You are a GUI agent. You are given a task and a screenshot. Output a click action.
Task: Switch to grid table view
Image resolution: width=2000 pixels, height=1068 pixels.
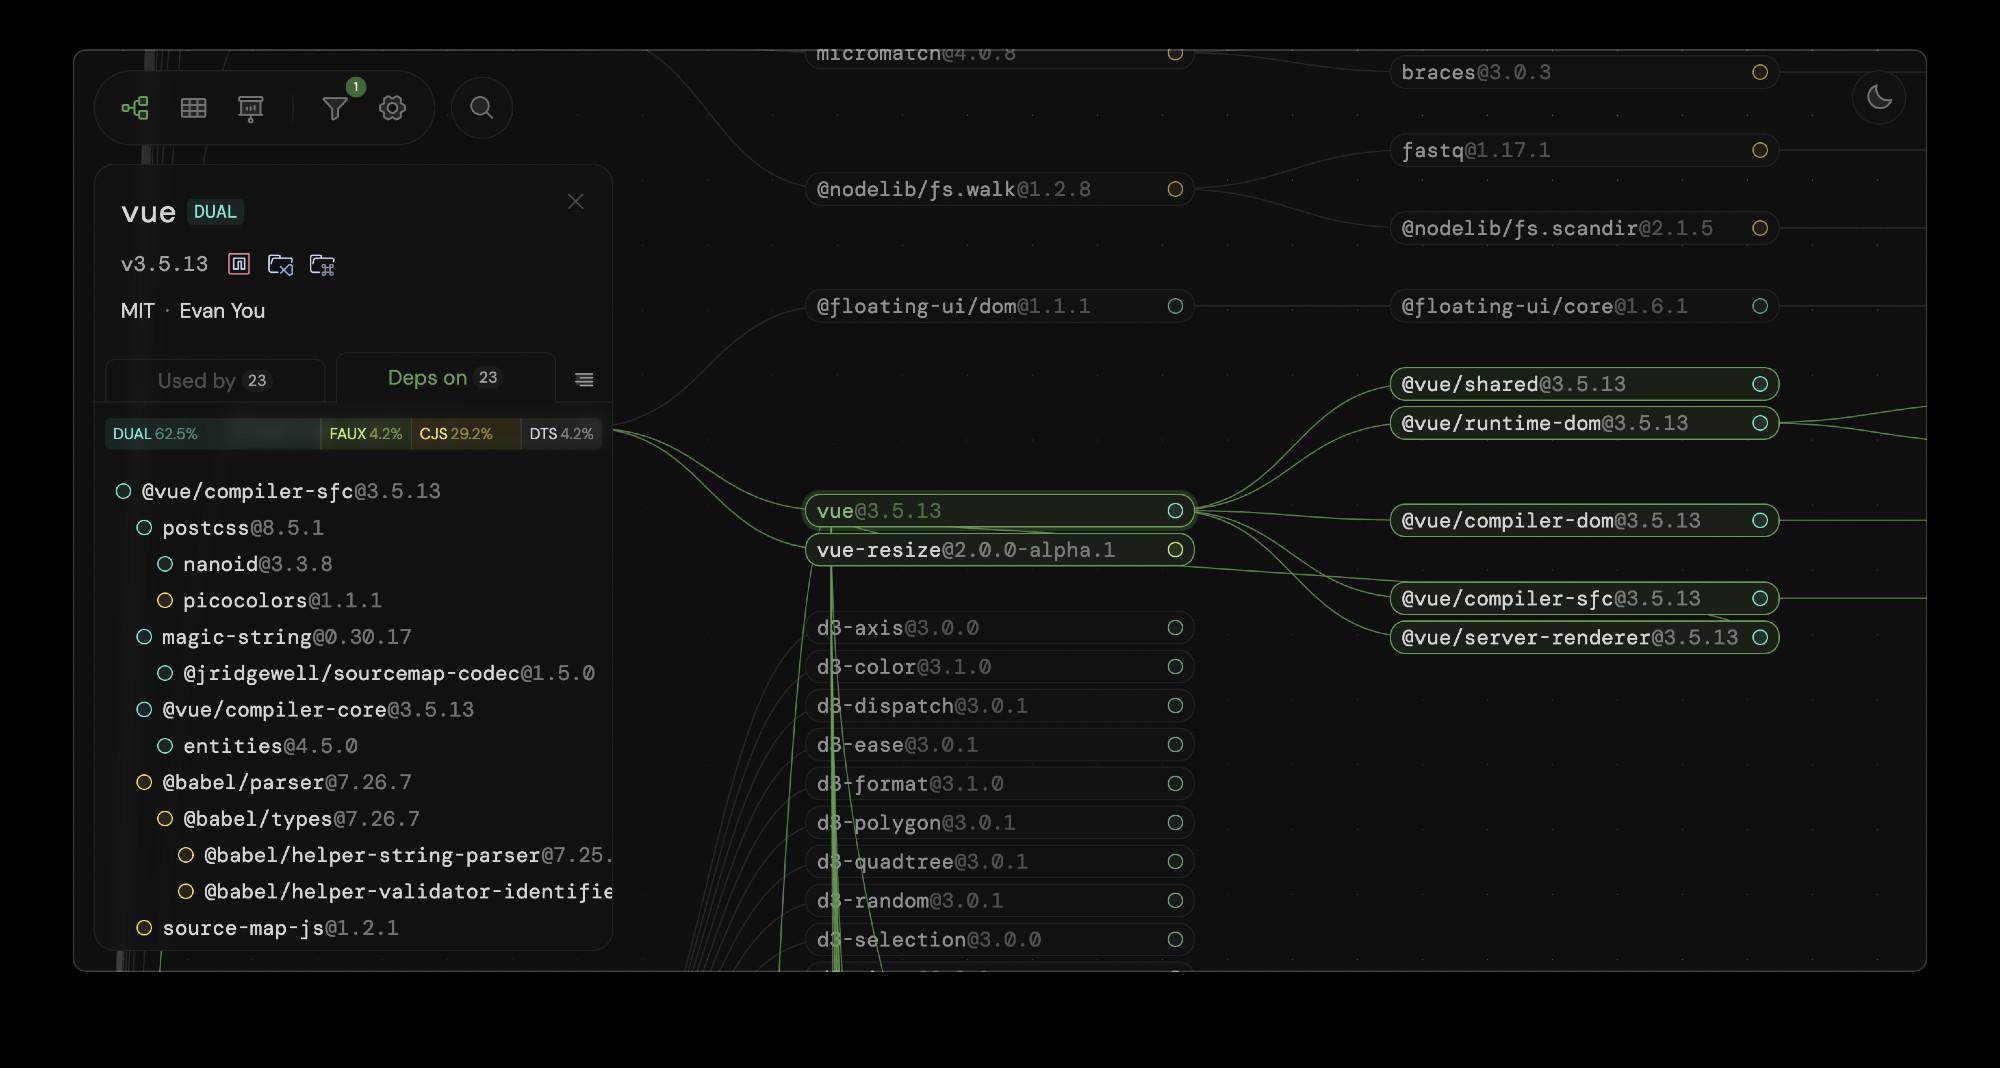(193, 108)
